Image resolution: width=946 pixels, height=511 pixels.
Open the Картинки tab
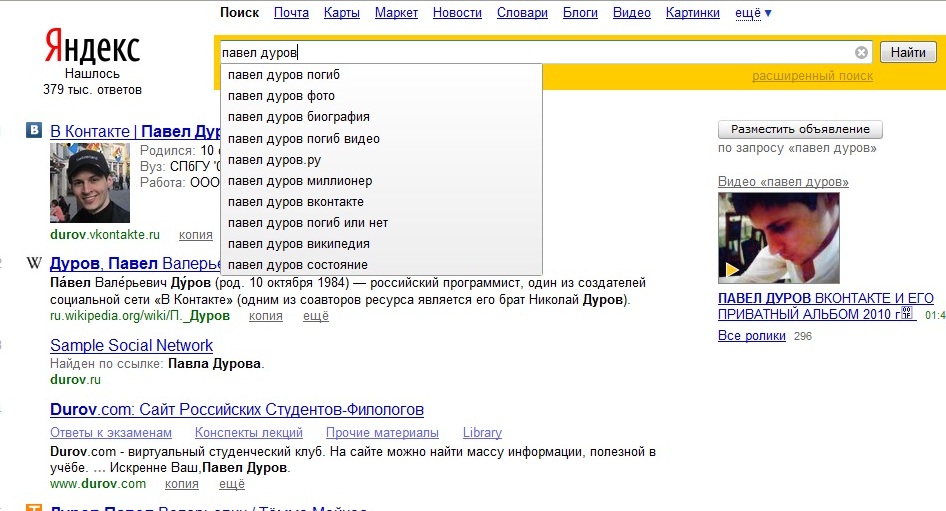click(x=693, y=13)
